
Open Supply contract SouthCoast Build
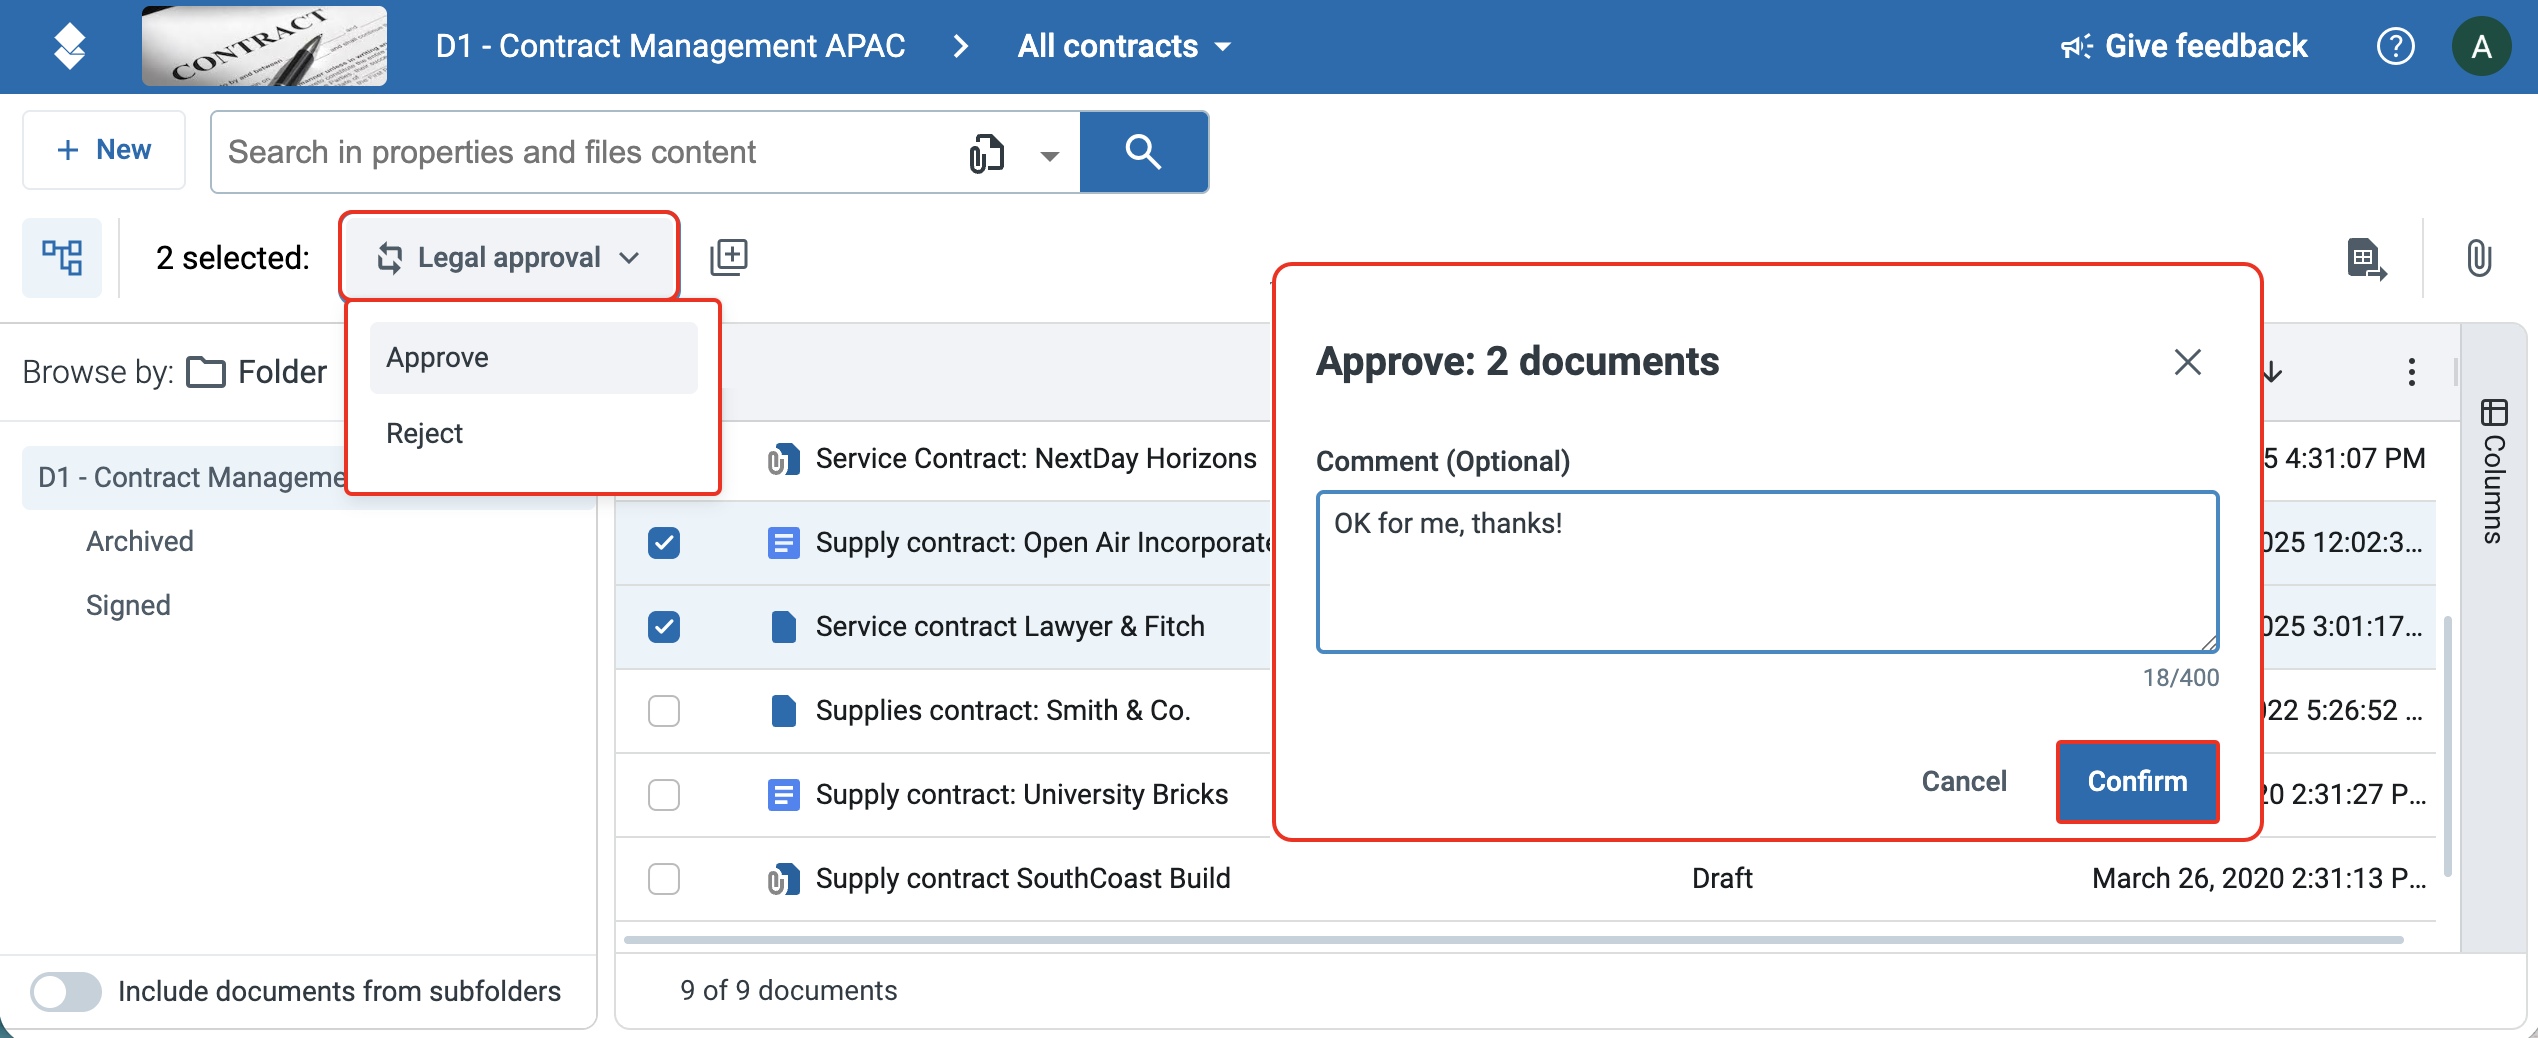coord(1023,879)
